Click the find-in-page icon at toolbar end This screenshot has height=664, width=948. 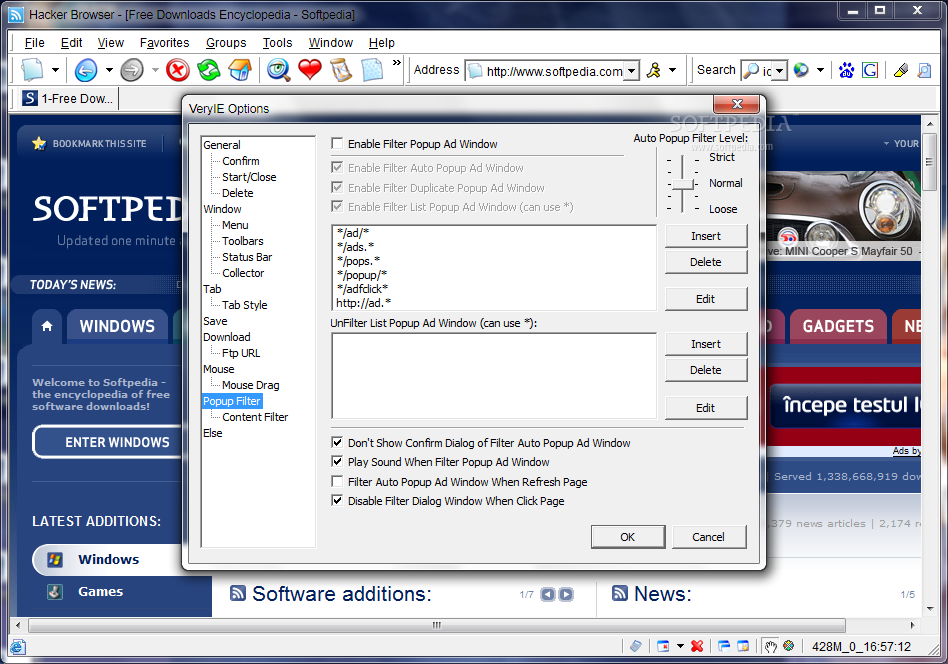pos(924,71)
